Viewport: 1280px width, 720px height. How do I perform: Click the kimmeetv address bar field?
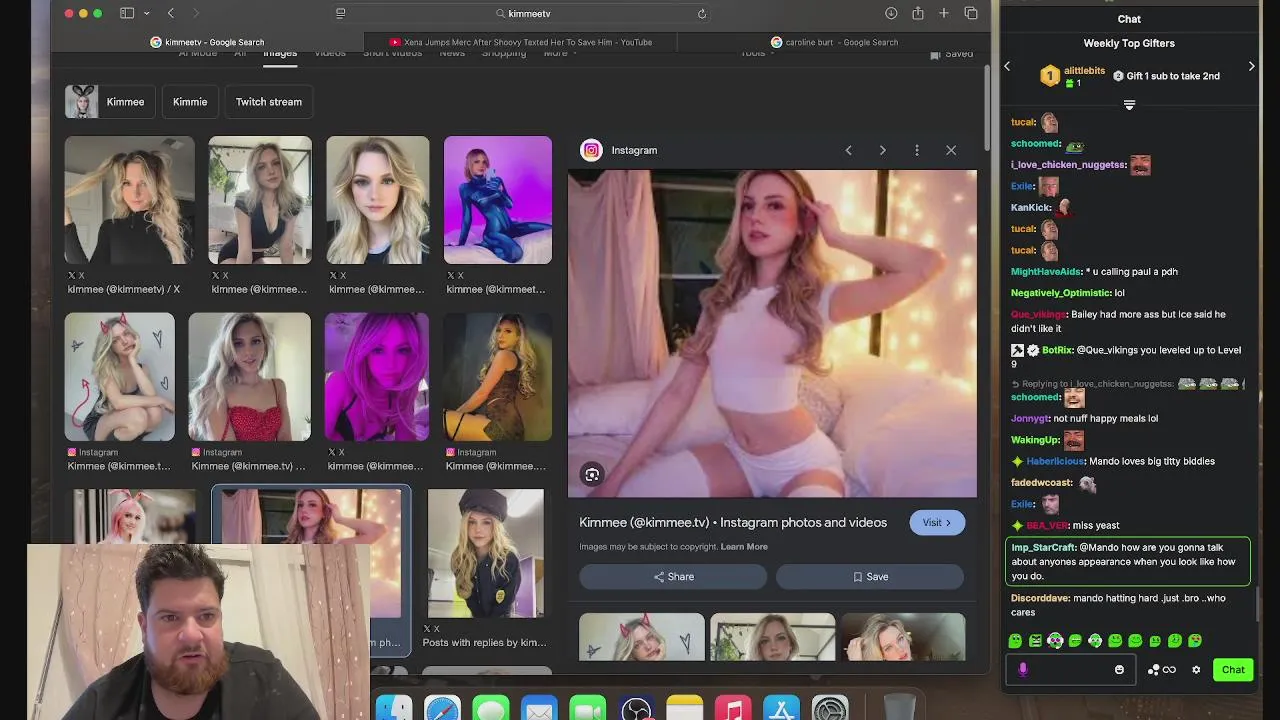(x=523, y=13)
